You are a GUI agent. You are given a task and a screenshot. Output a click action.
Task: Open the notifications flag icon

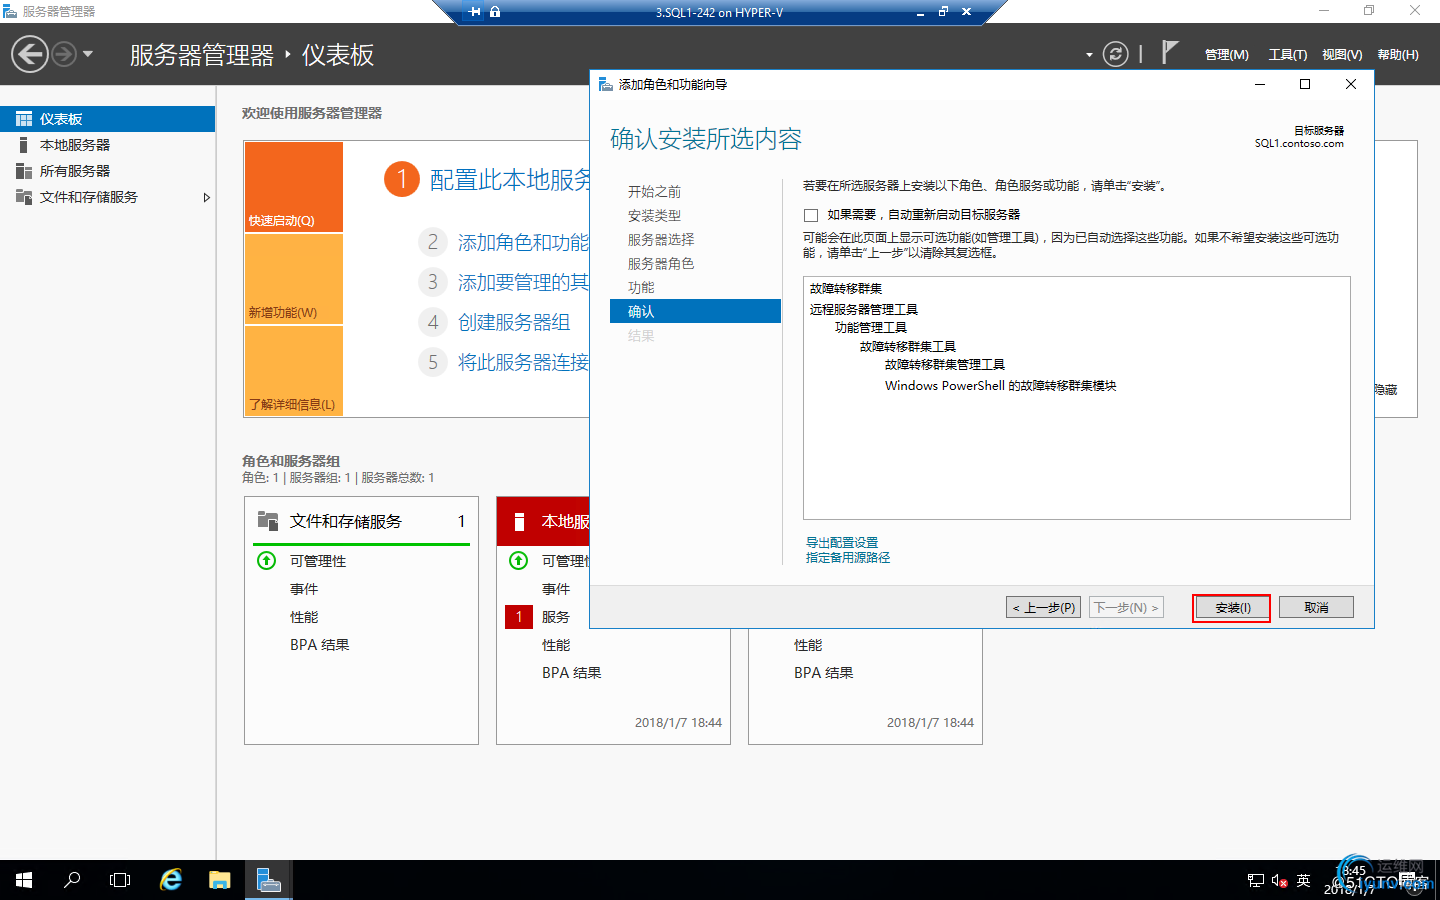(1169, 53)
